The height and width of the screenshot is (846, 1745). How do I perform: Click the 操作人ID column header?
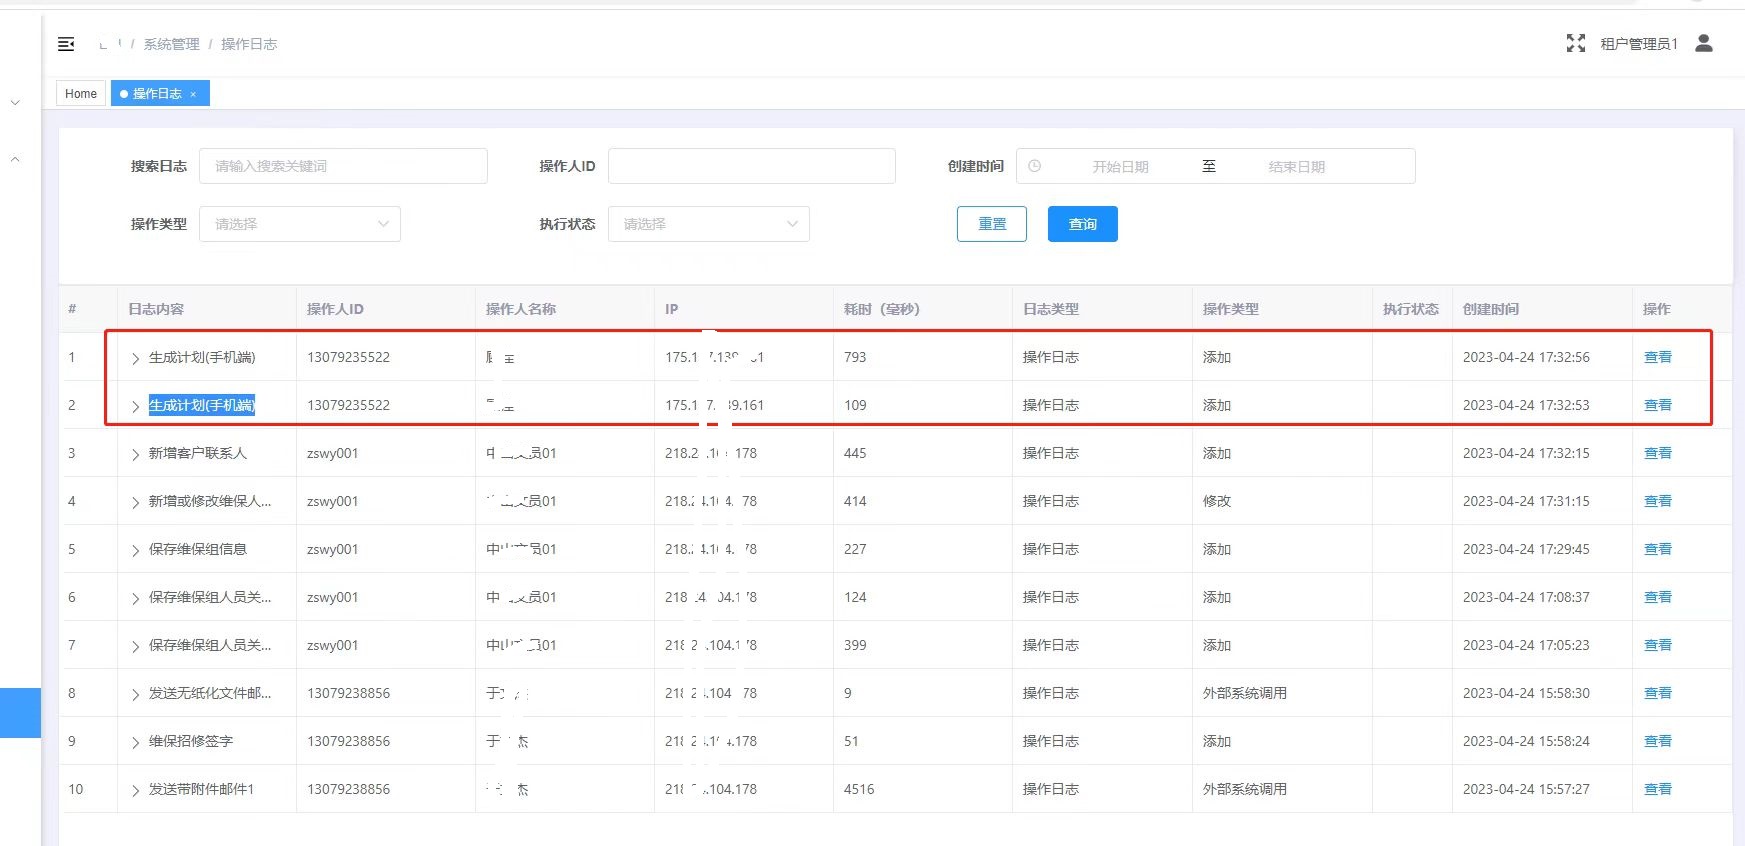(335, 309)
